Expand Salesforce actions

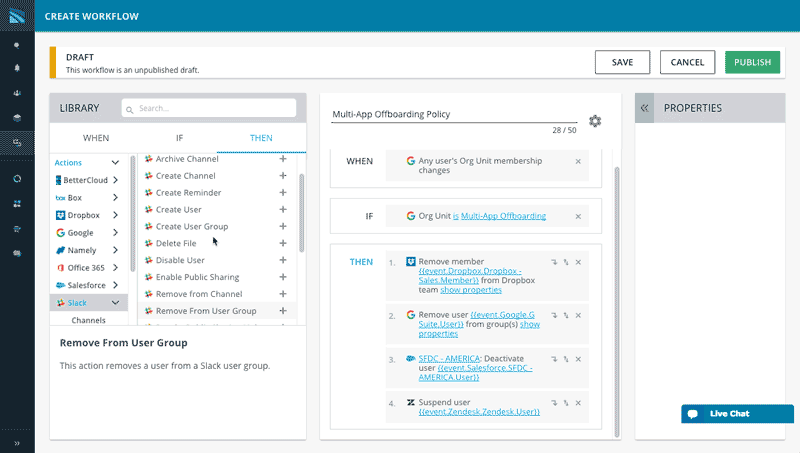point(115,285)
